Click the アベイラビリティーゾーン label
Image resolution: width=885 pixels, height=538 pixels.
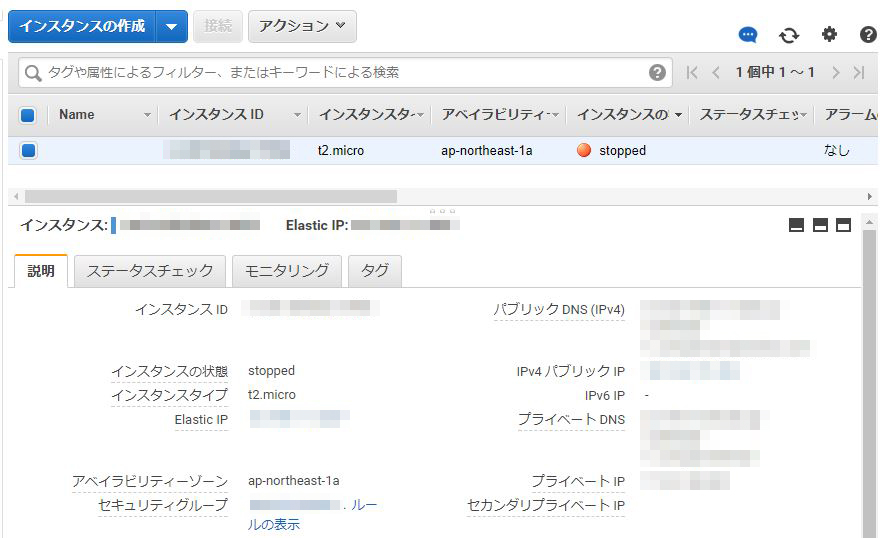coord(150,481)
